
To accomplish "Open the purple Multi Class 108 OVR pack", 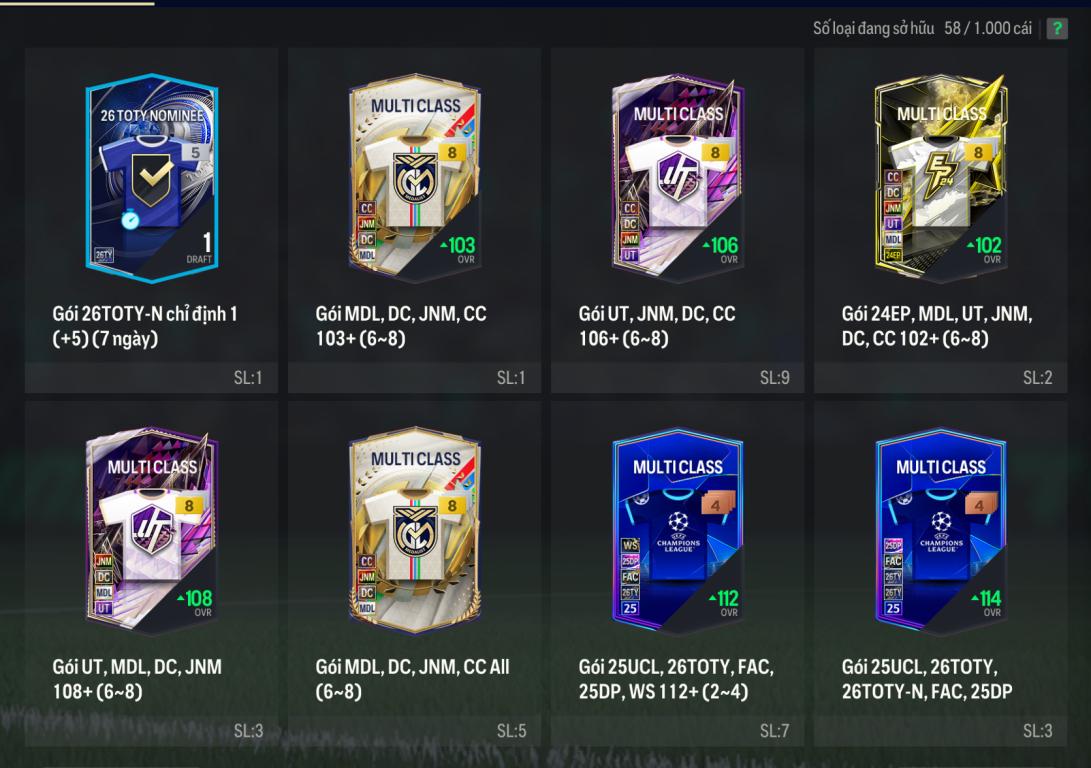I will [x=152, y=531].
